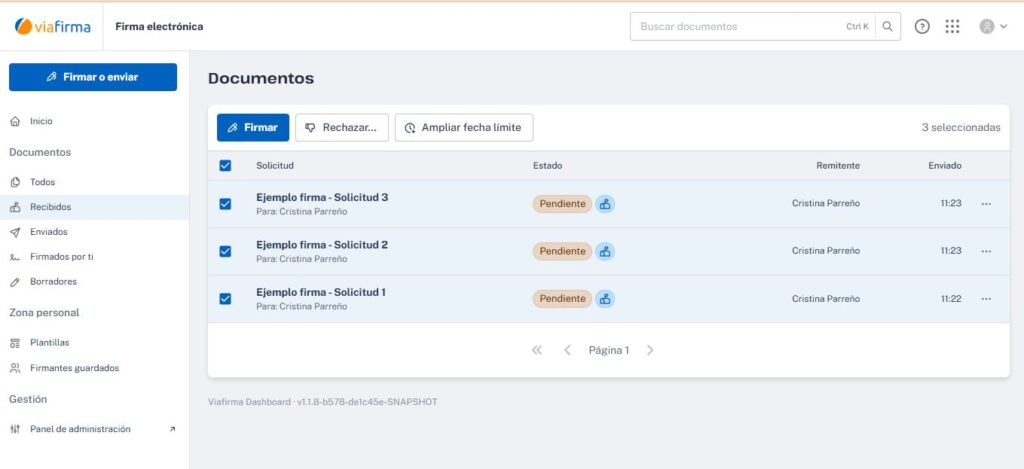Image resolution: width=1024 pixels, height=469 pixels.
Task: Click signature icon beside Solicitud 3 Pendiente
Action: [605, 204]
